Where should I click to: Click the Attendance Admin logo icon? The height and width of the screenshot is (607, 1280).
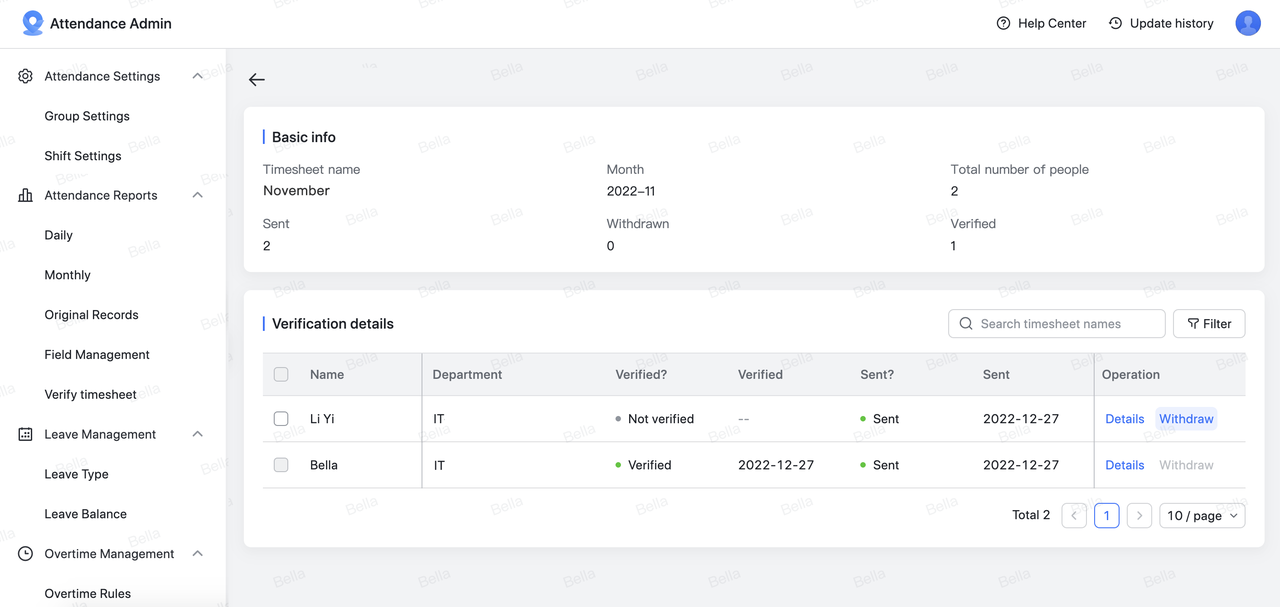point(33,23)
